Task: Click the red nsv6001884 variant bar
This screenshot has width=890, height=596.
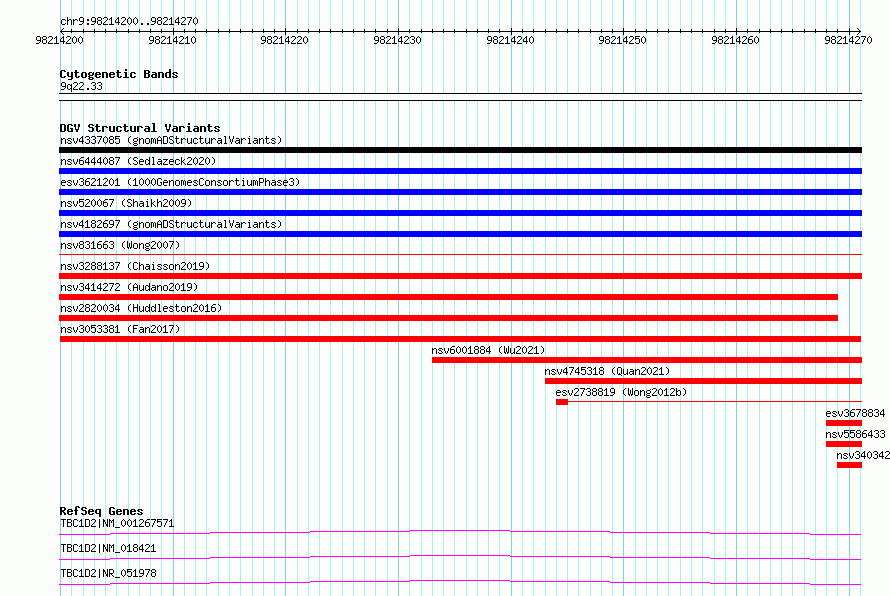Action: coord(647,360)
